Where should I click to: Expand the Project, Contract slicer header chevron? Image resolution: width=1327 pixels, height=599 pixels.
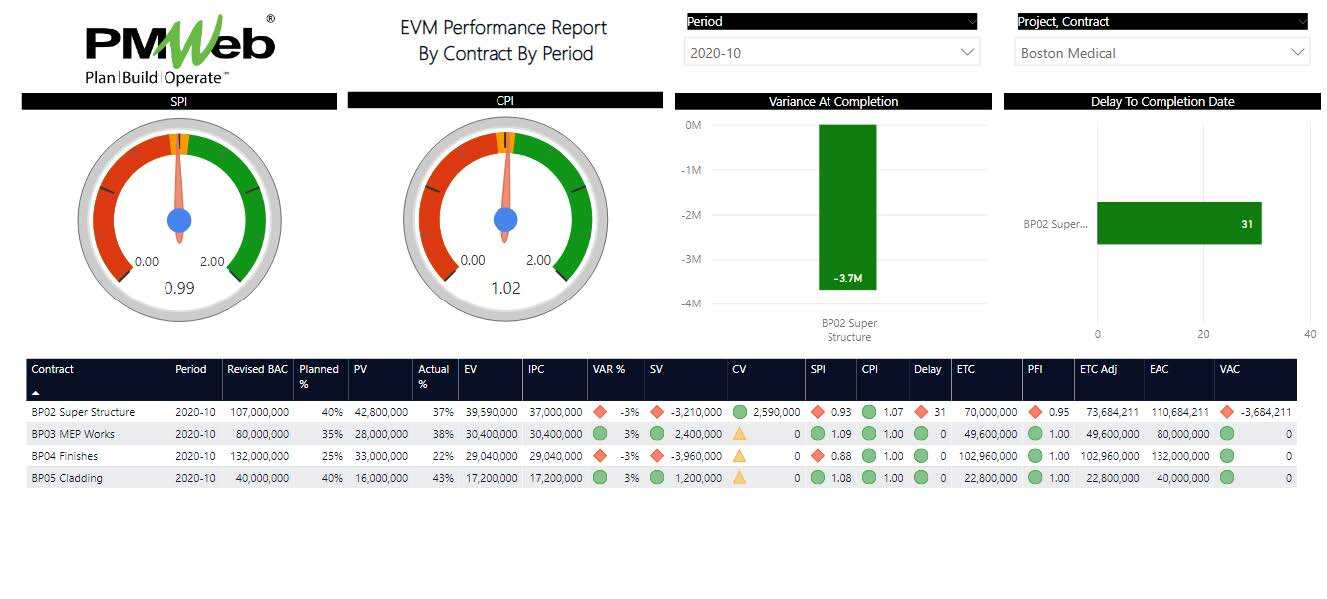pyautogui.click(x=1301, y=21)
